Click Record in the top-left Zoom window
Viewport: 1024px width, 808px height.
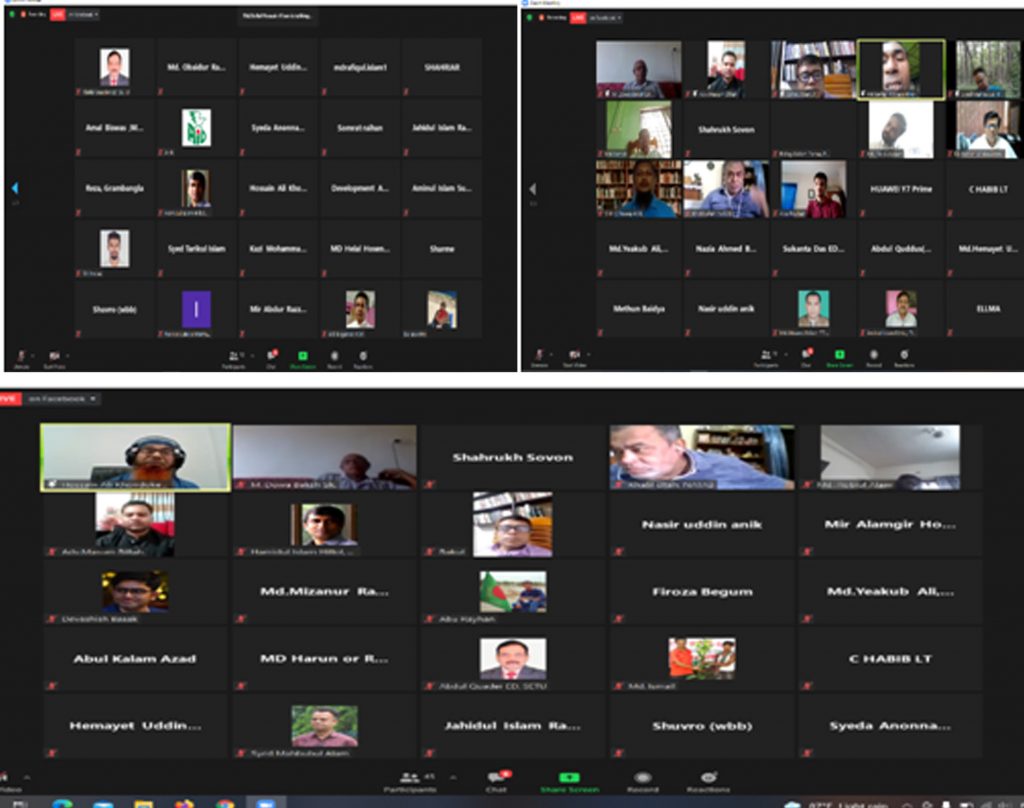click(x=334, y=358)
